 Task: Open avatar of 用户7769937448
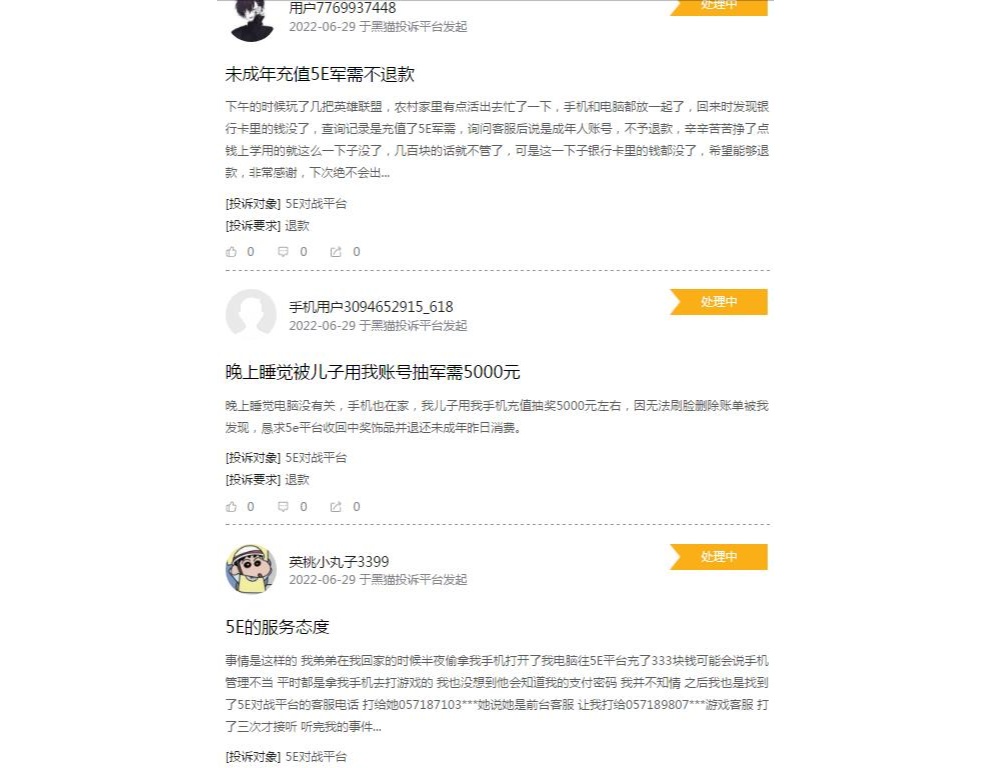pyautogui.click(x=251, y=20)
